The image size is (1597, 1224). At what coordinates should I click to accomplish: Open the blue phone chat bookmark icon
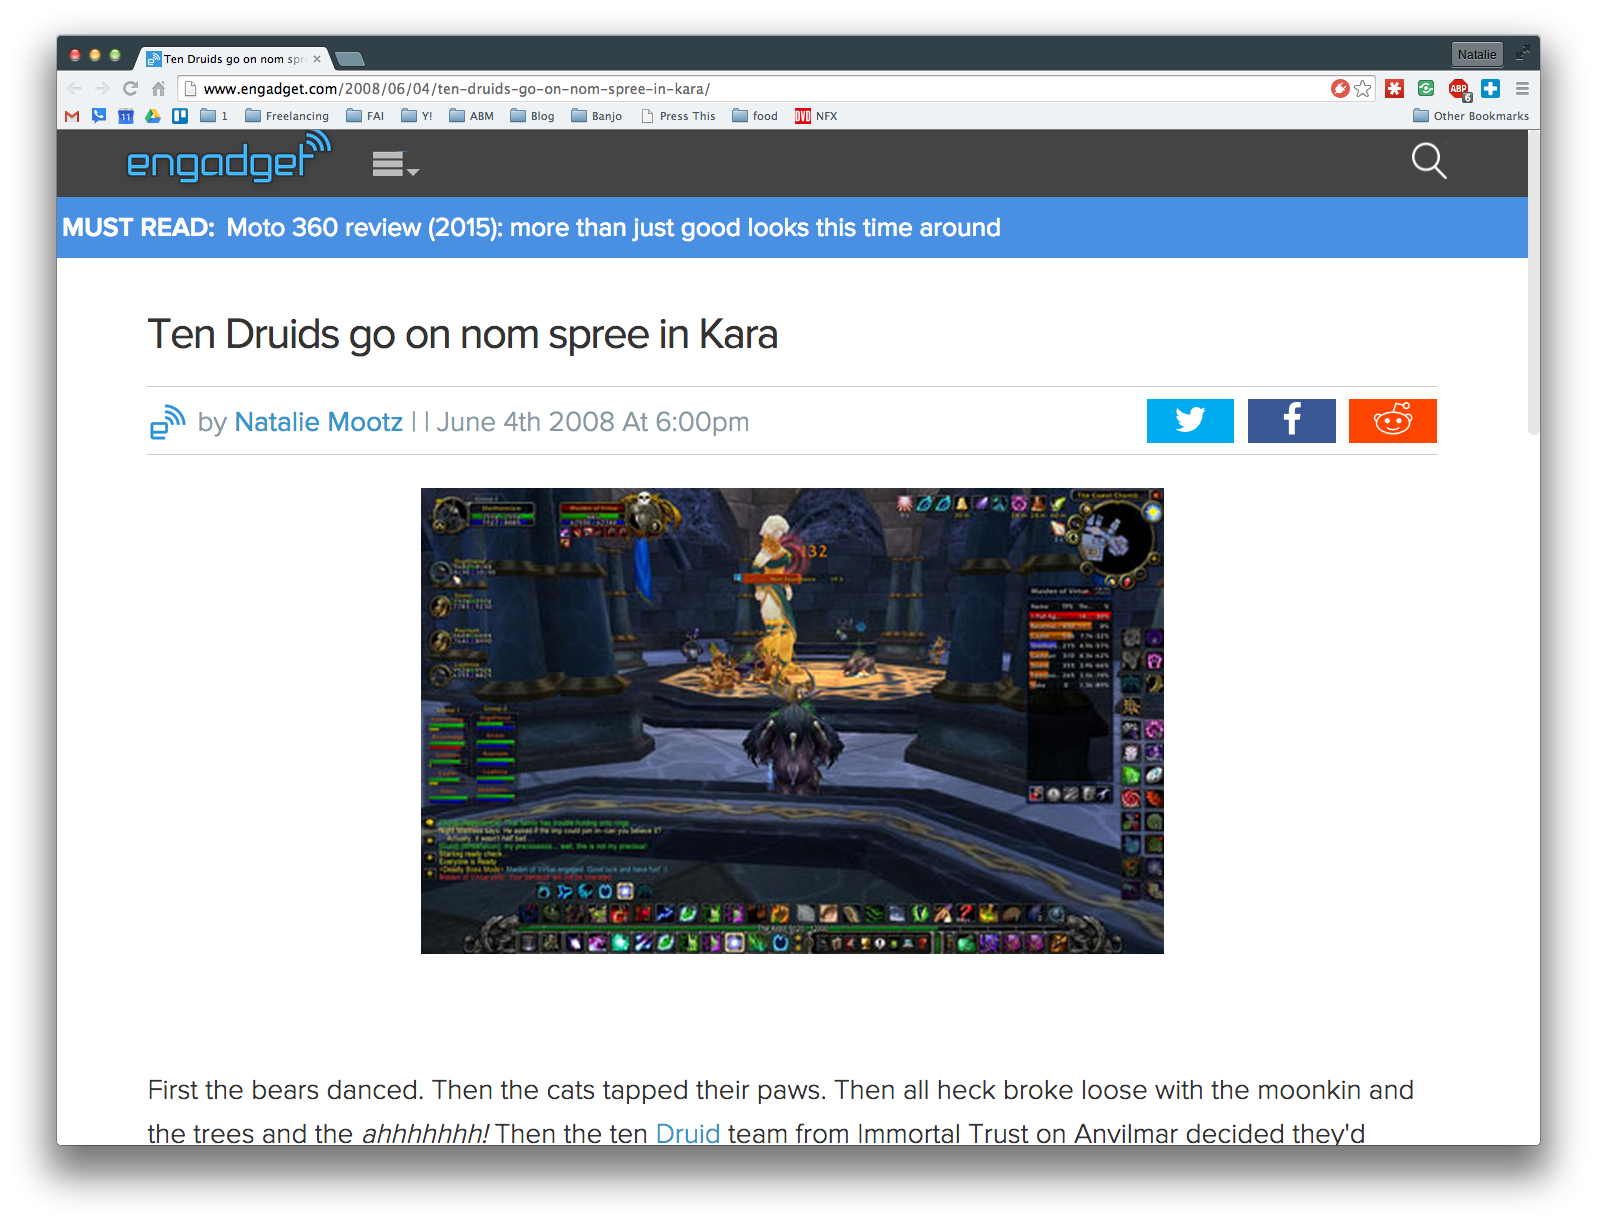(x=99, y=116)
